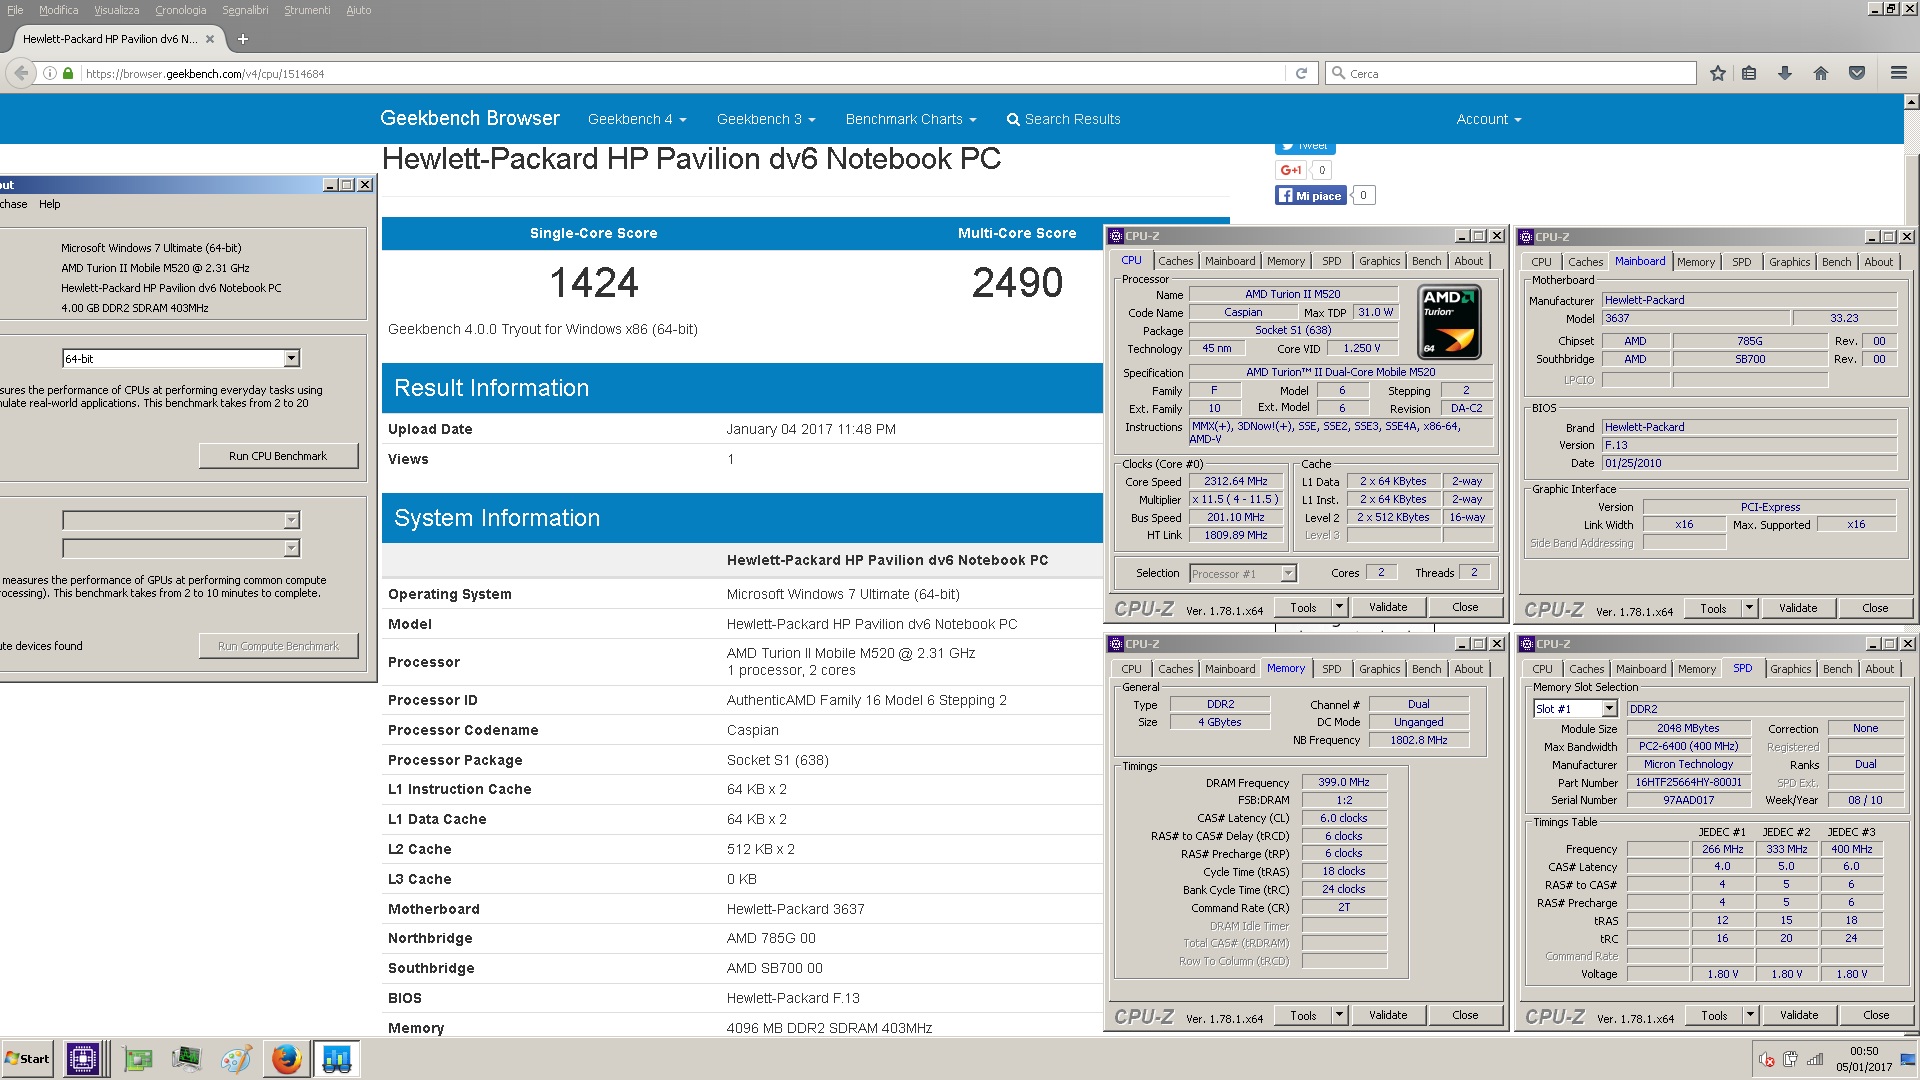Select the BIOS Date 01/25/2010 field
Viewport: 1920px width, 1080px height.
coord(1750,463)
